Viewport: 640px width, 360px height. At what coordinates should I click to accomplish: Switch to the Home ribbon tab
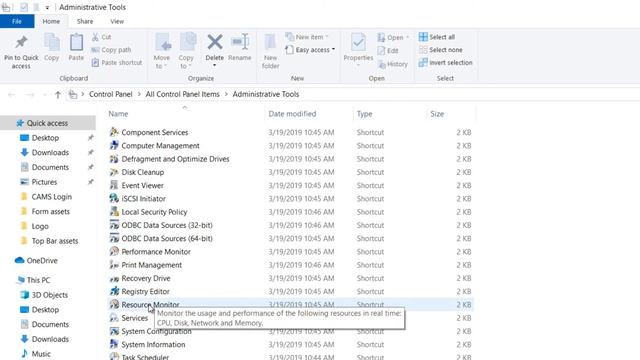pyautogui.click(x=51, y=21)
